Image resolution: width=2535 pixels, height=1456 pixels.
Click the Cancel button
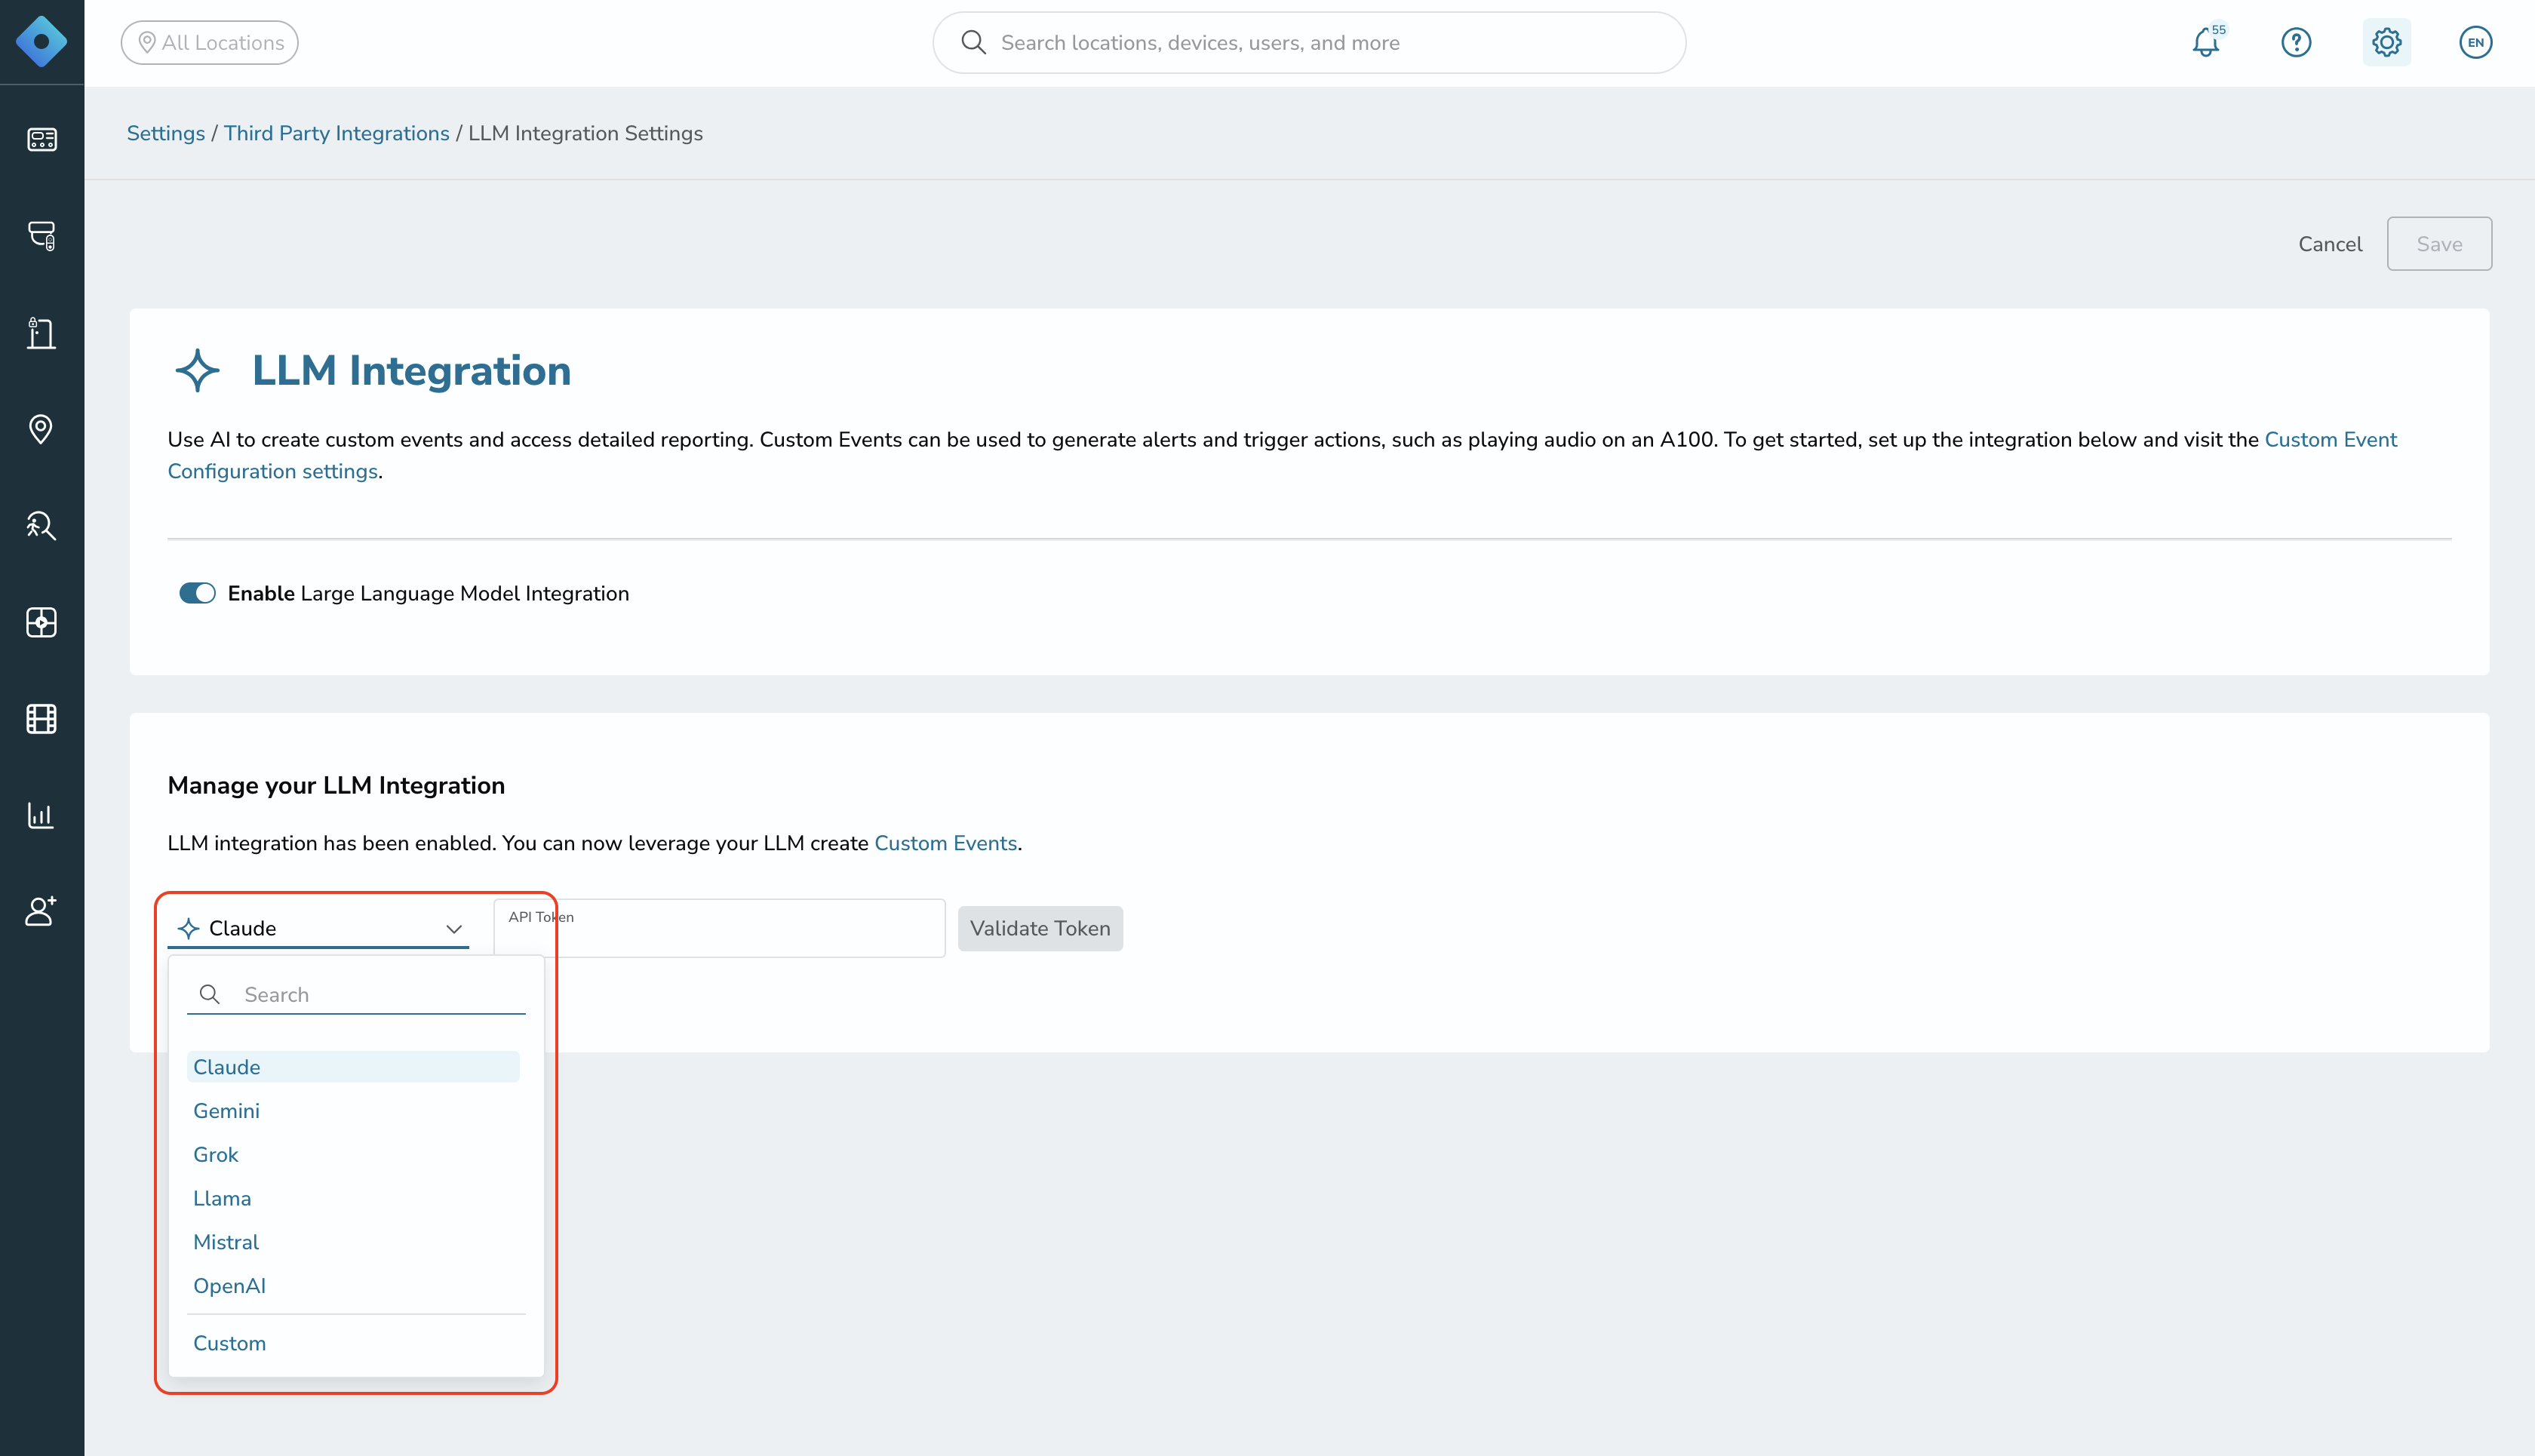[x=2330, y=244]
